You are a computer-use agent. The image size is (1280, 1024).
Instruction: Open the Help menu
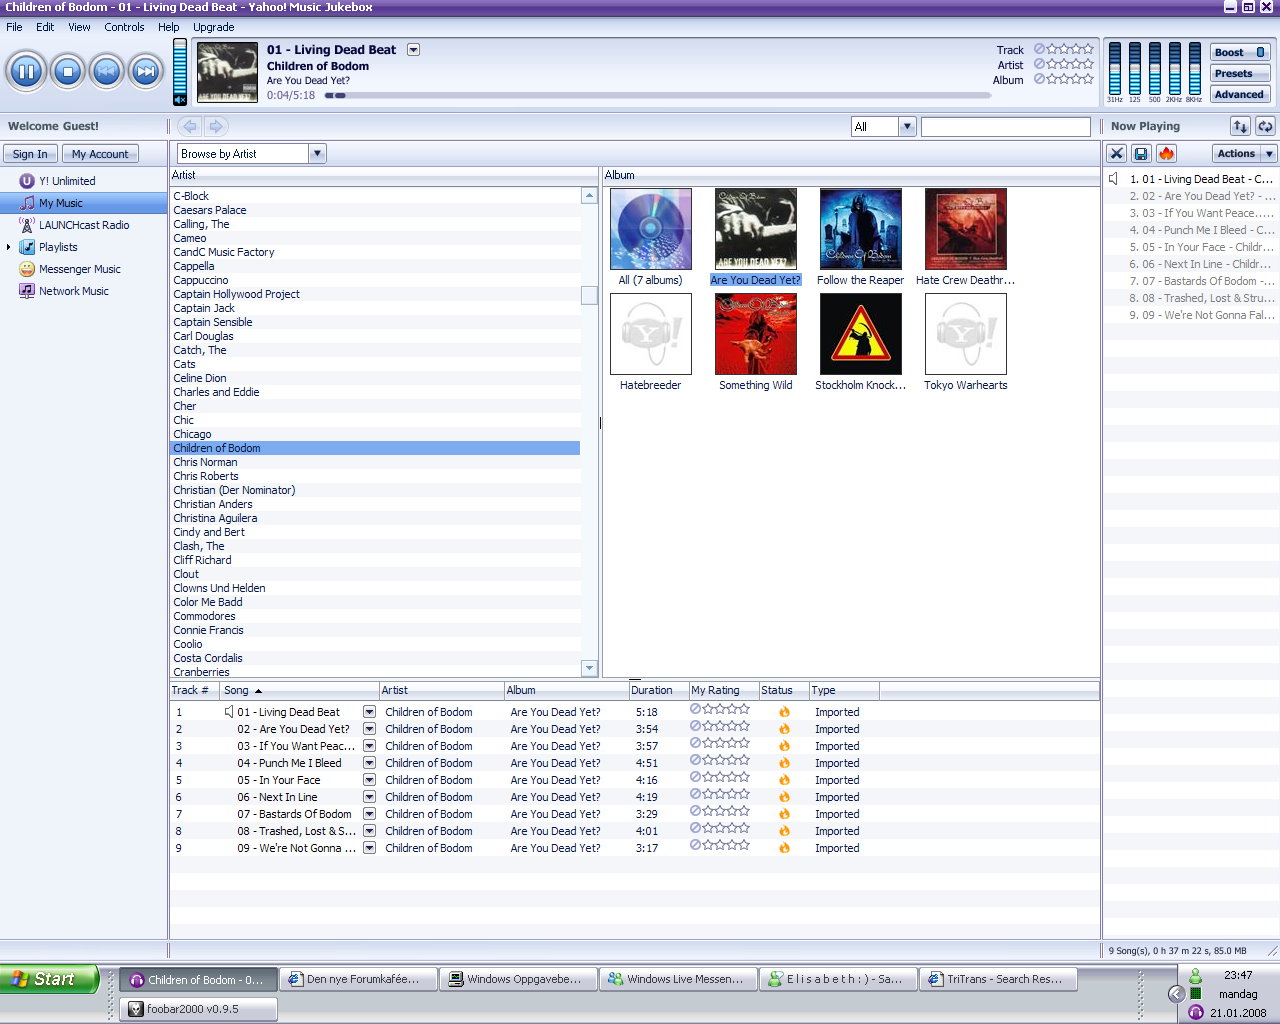(x=169, y=27)
